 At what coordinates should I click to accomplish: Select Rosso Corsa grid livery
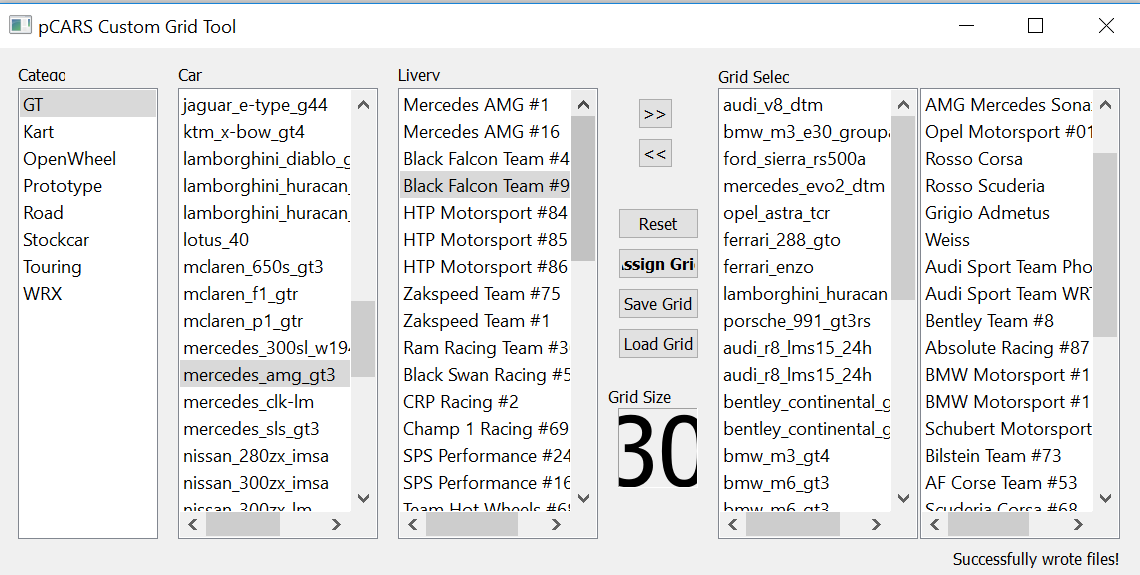click(x=1008, y=158)
